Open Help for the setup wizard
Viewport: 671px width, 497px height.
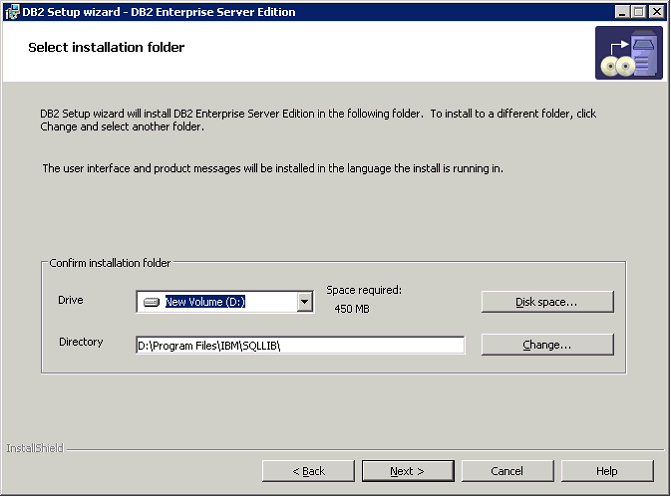pyautogui.click(x=607, y=471)
